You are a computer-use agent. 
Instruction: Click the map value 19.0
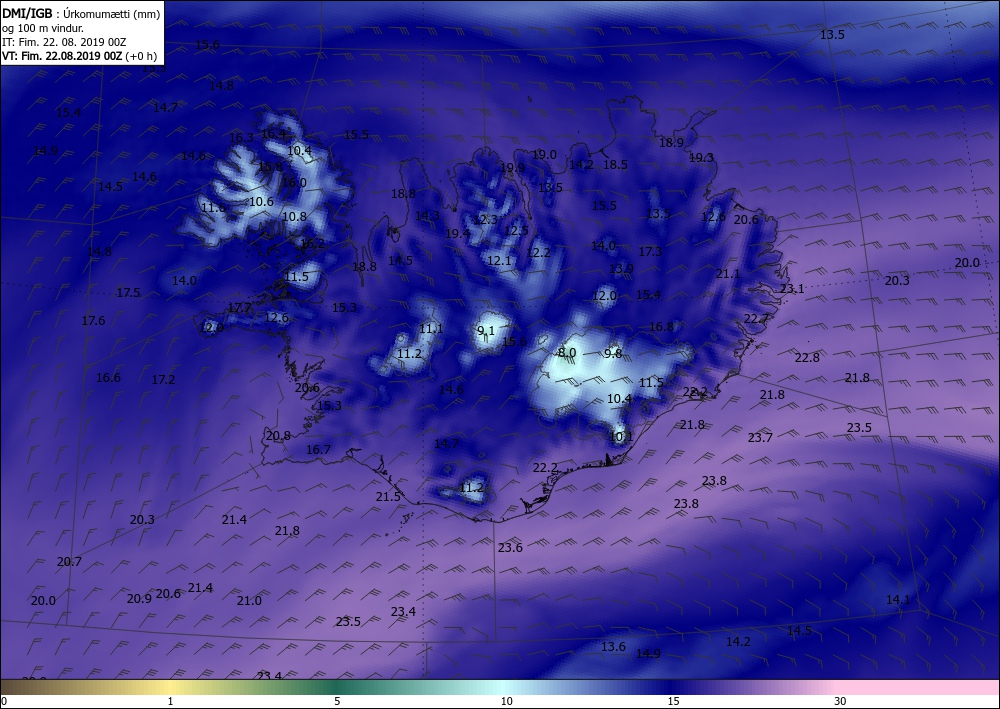pyautogui.click(x=544, y=154)
